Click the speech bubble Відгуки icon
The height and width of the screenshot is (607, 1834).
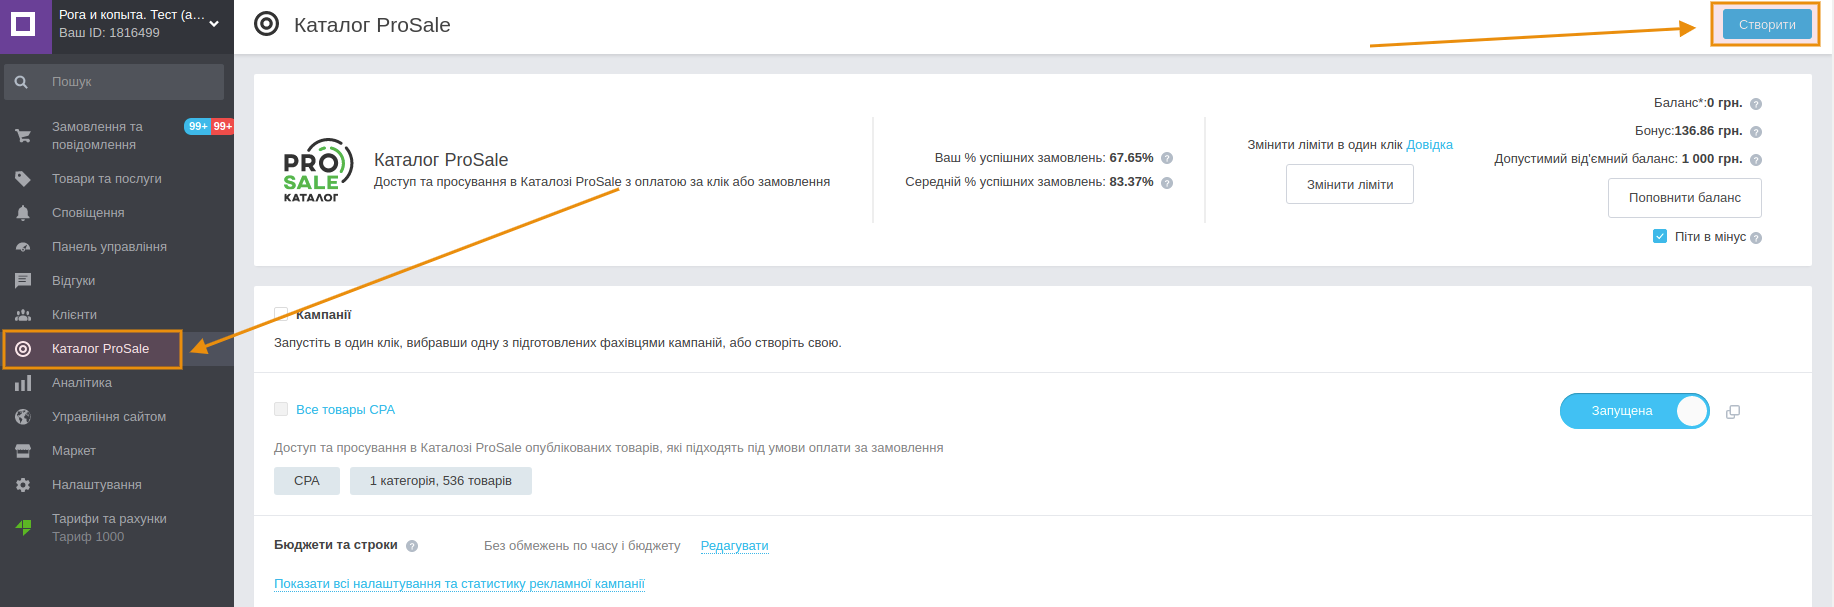coord(23,281)
